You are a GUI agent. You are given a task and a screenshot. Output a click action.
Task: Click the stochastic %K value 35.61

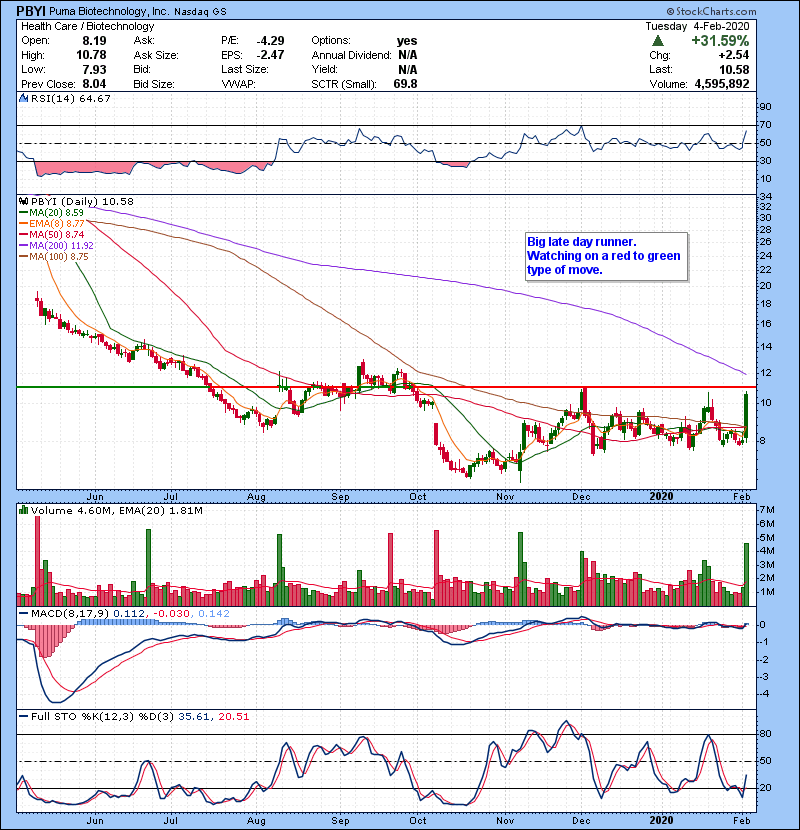tap(194, 717)
